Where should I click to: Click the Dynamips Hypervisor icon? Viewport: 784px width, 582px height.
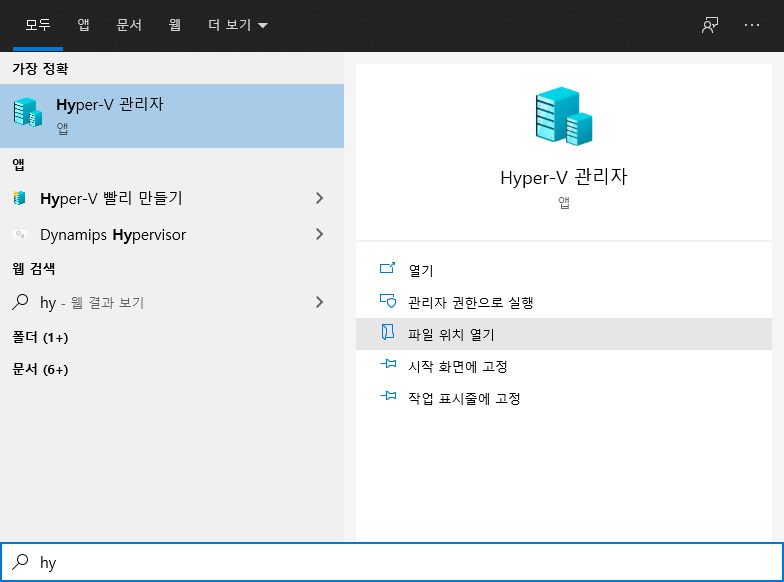click(x=20, y=234)
